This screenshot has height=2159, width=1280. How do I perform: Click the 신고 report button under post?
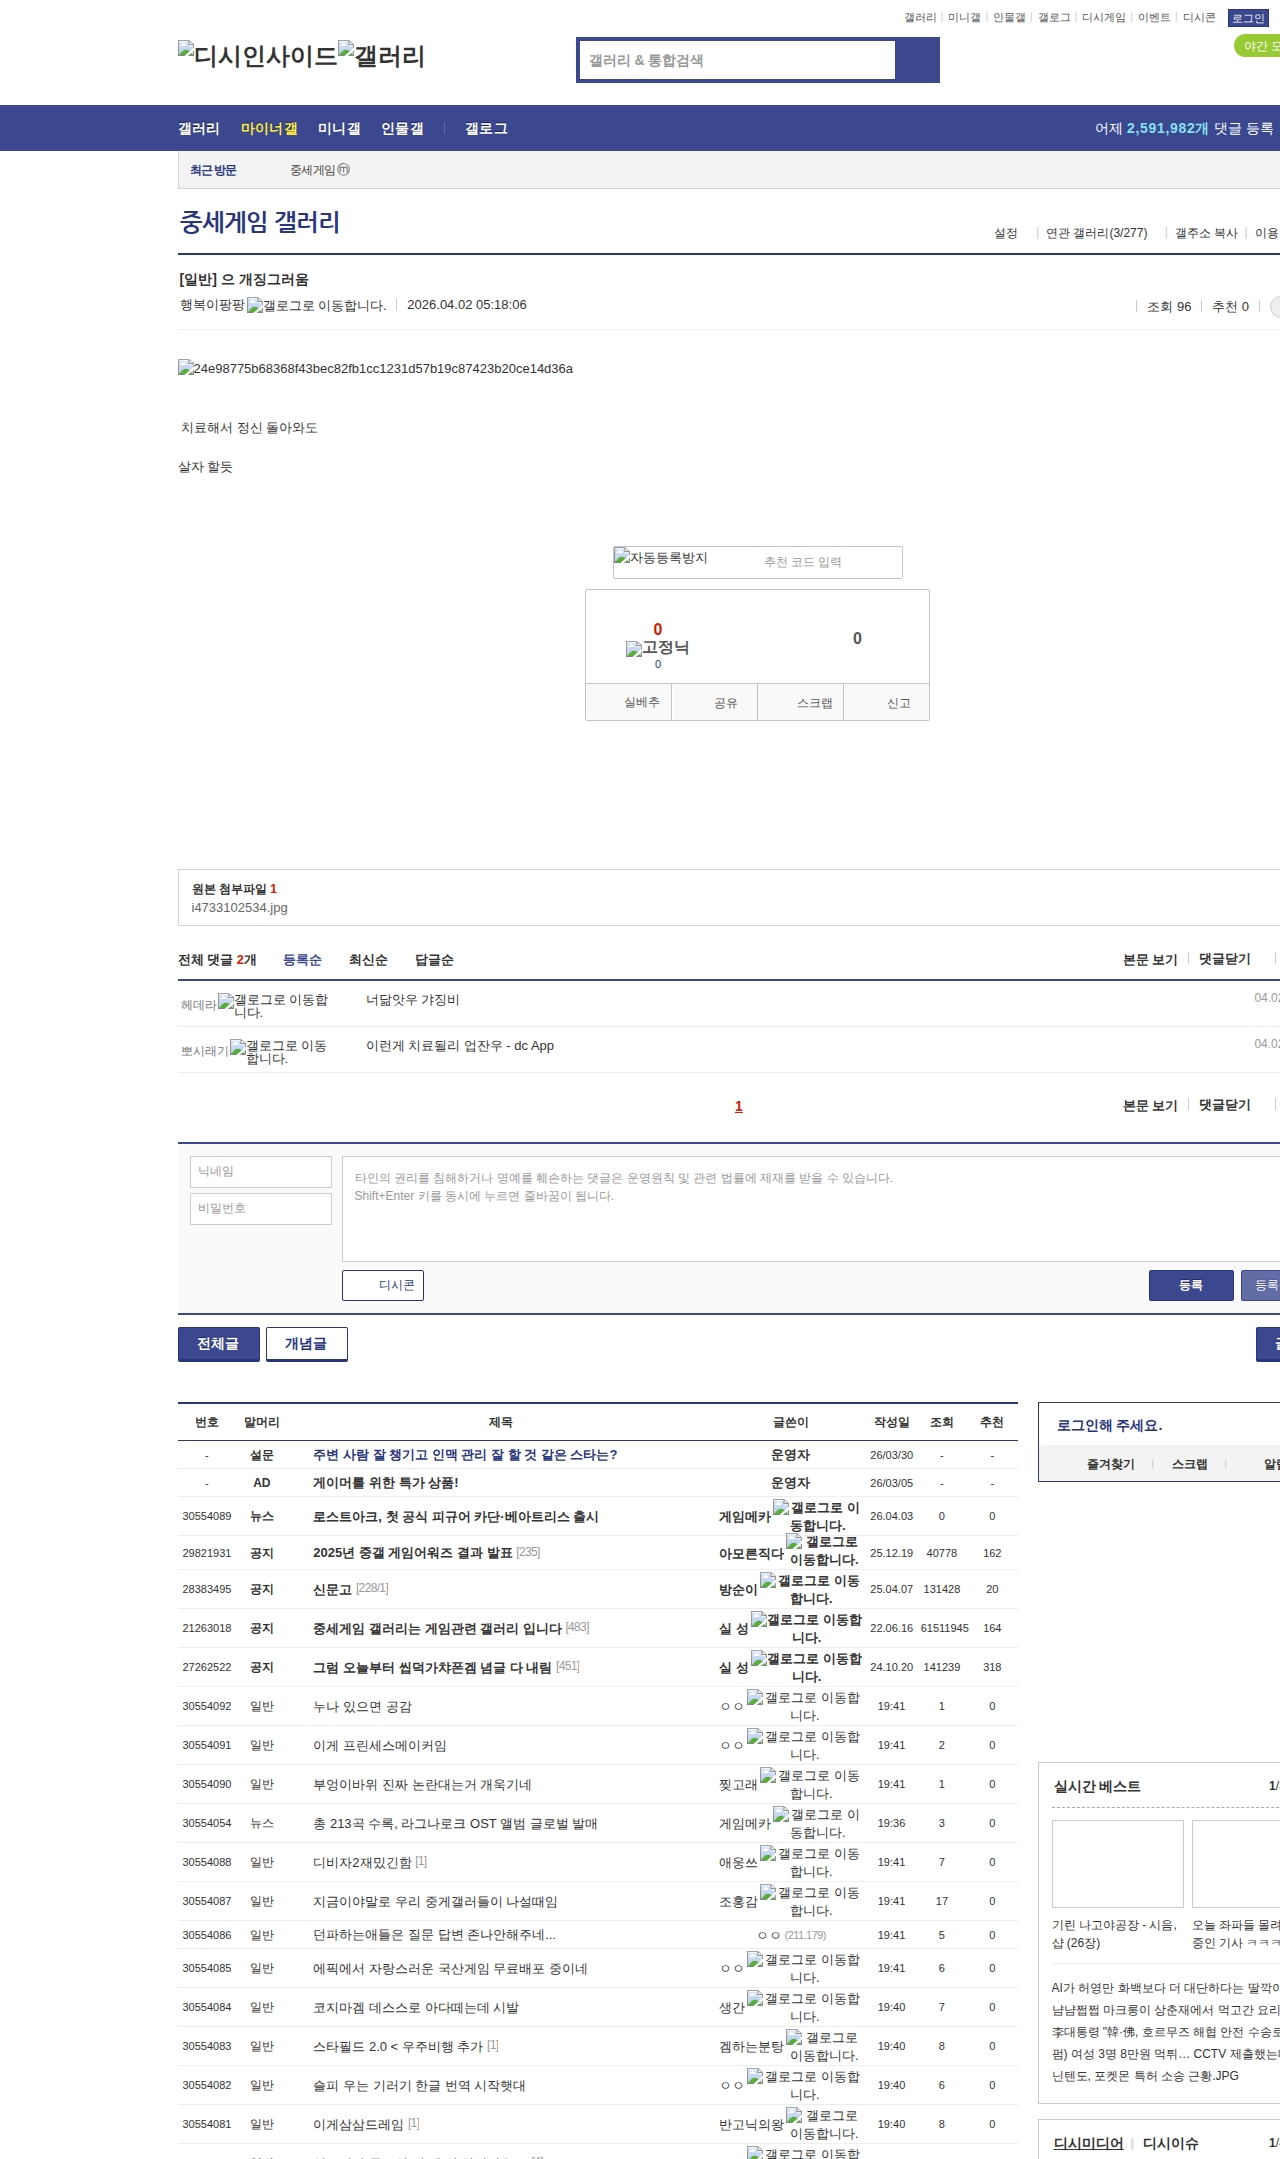click(x=898, y=703)
